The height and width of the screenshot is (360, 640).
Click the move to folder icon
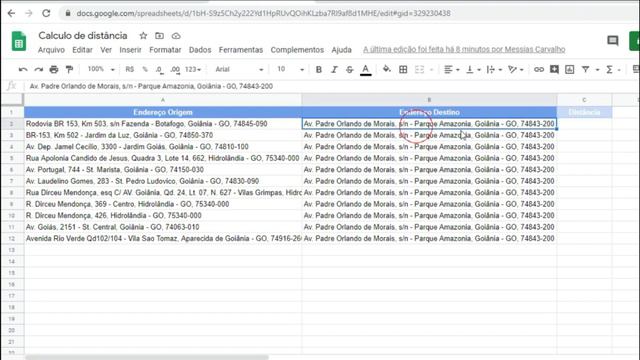[x=160, y=36]
